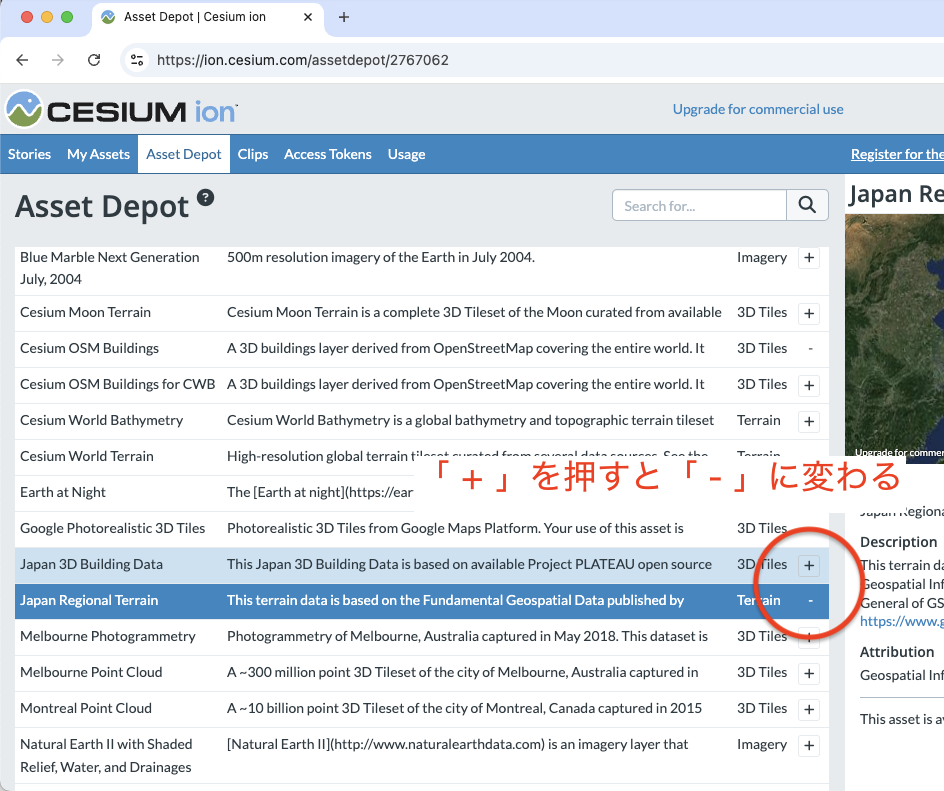The image size is (944, 791).
Task: Add Google Photorealistic 3D Tiles asset
Action: (808, 529)
